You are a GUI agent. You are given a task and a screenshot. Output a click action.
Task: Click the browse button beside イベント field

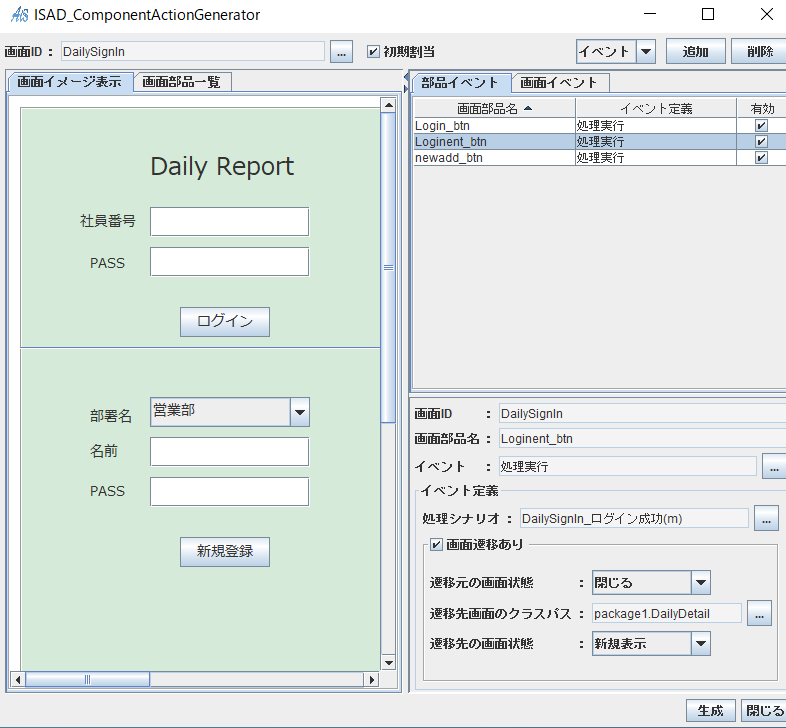pos(773,466)
